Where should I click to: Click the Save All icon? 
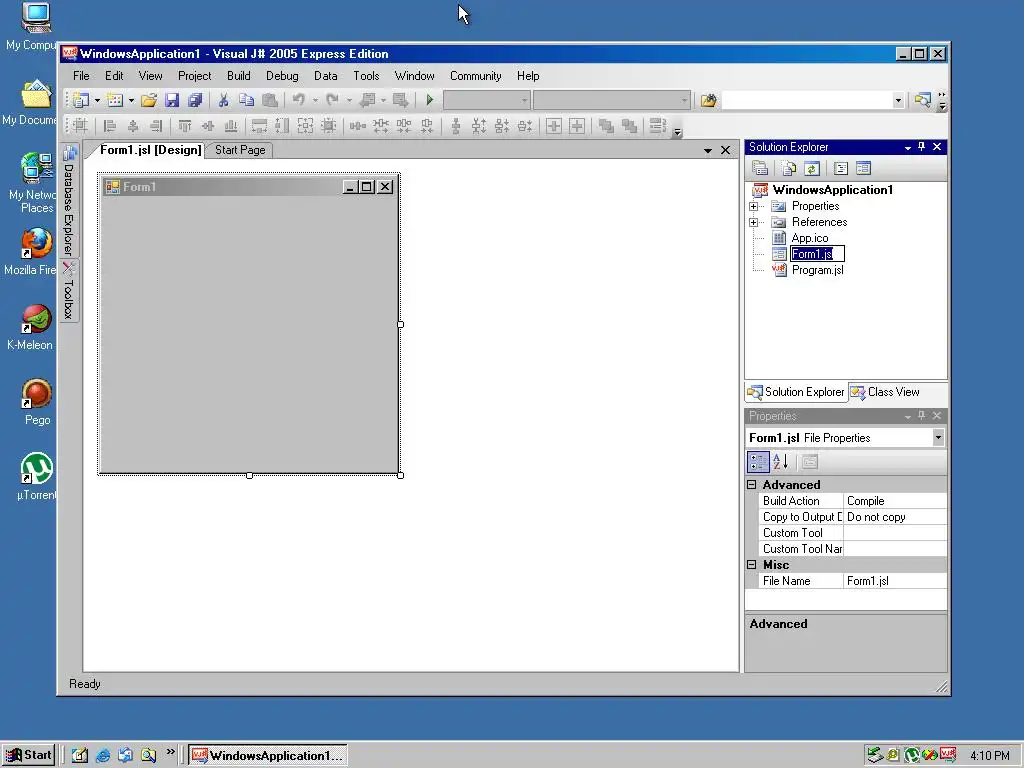tap(195, 100)
